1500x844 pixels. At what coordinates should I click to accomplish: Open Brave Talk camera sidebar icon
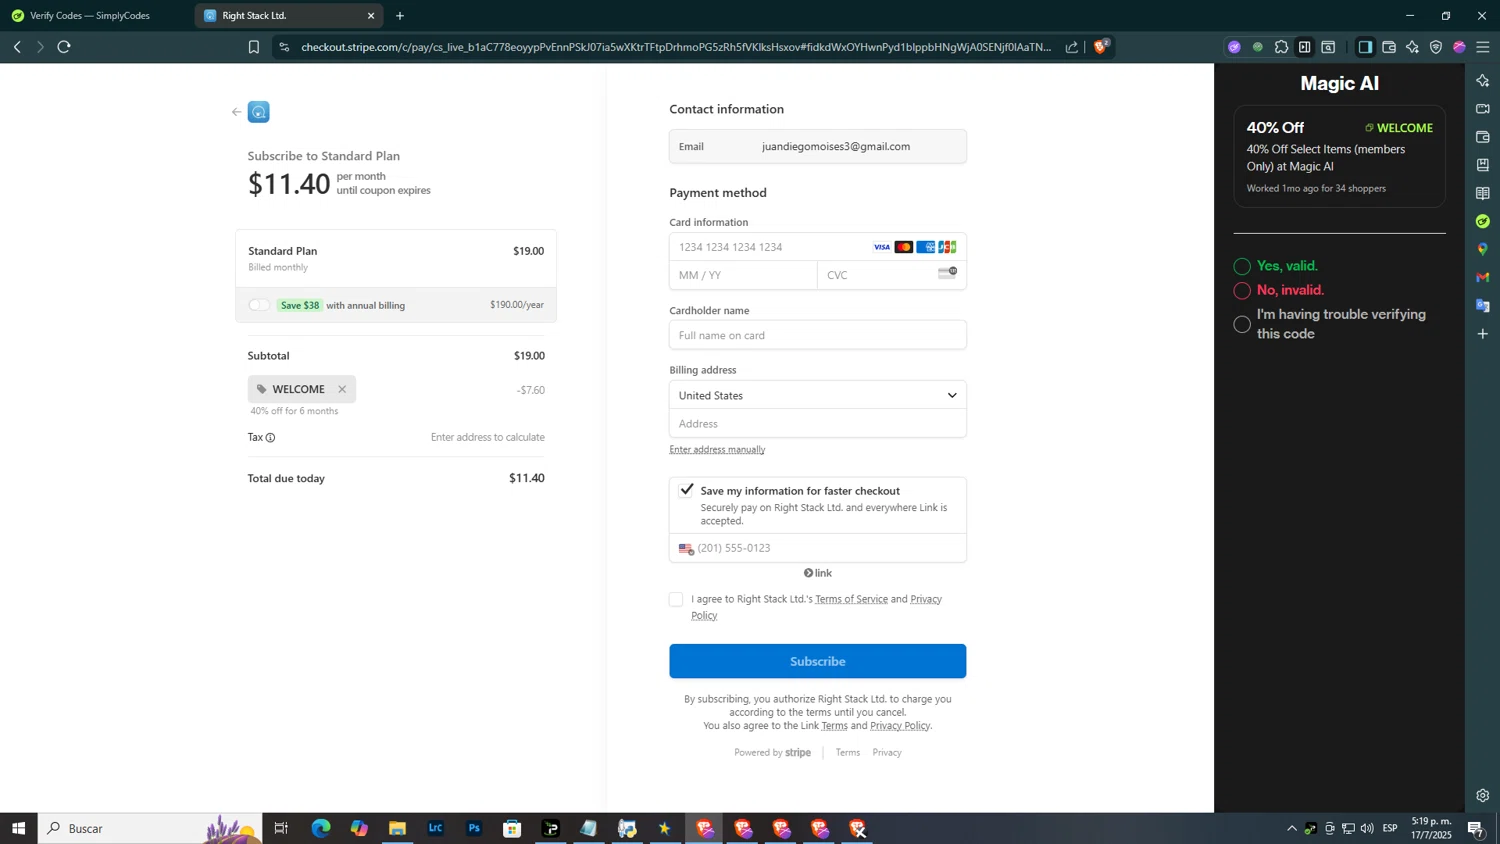pos(1483,108)
